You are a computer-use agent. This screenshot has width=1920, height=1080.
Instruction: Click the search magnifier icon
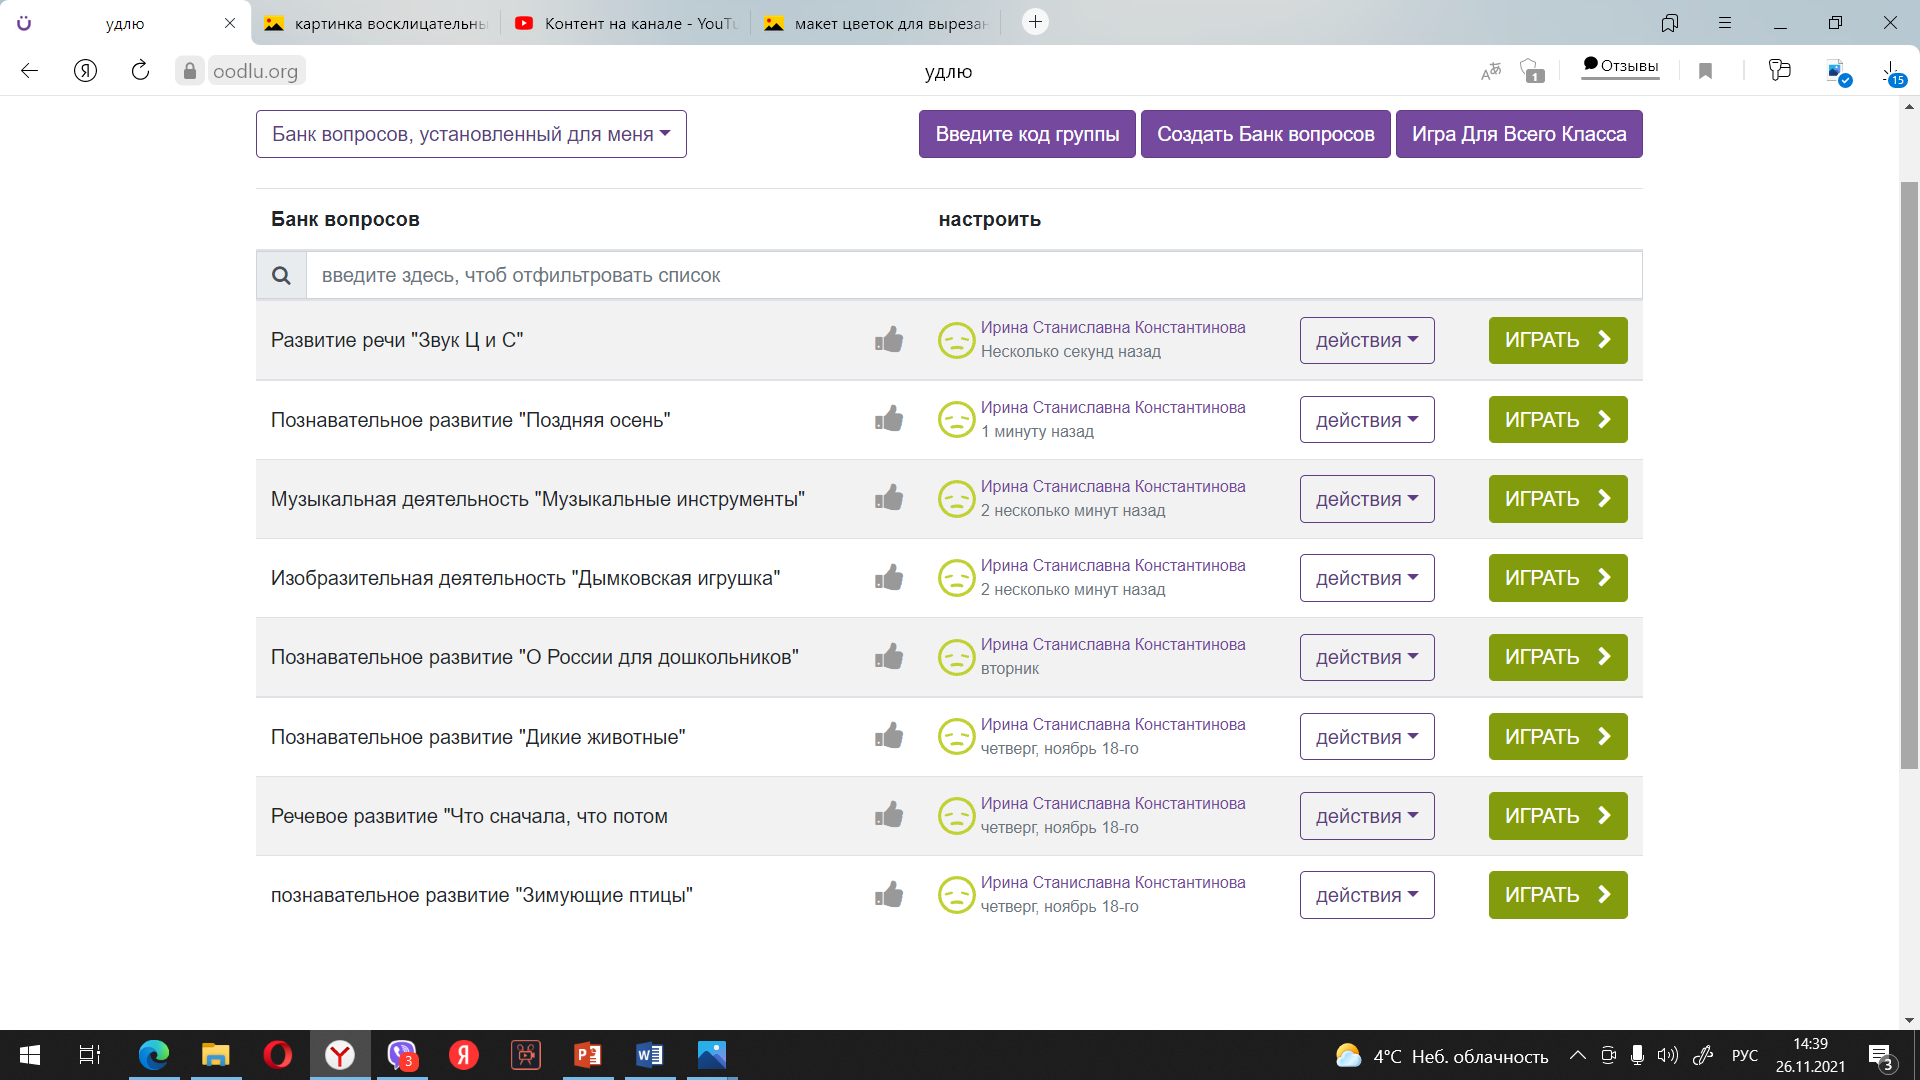(281, 275)
